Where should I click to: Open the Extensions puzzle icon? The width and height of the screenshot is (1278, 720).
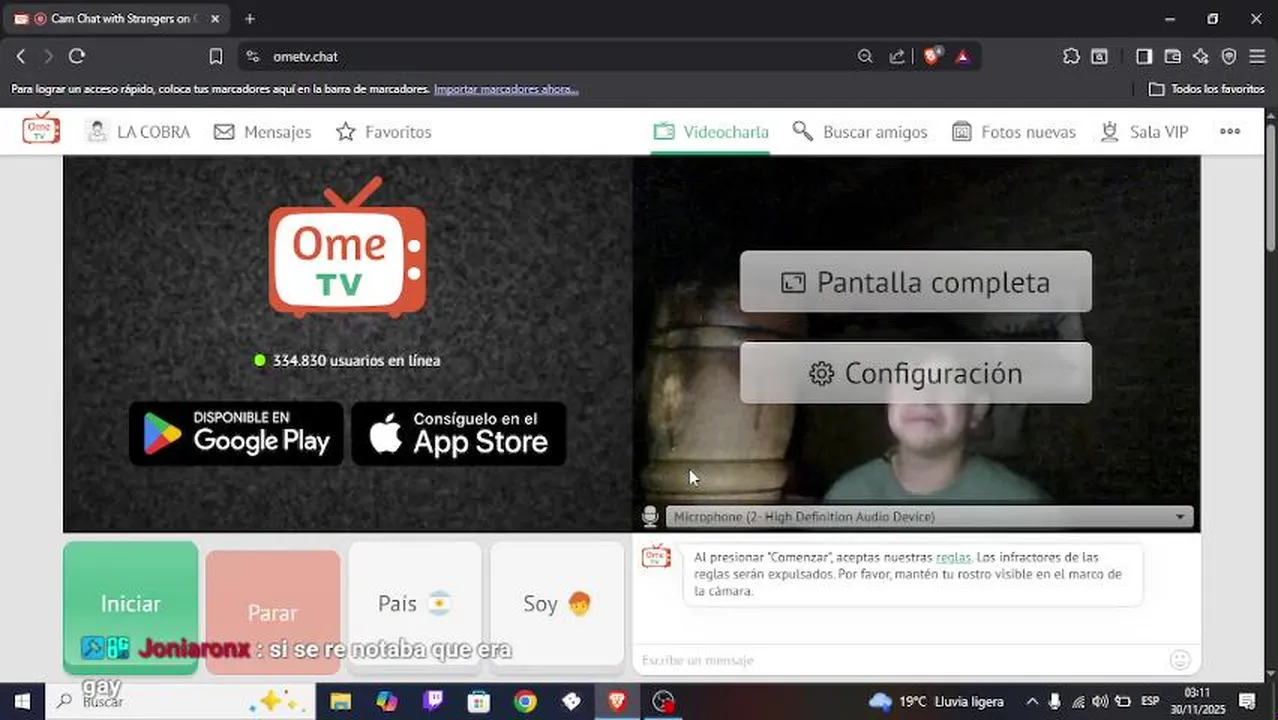point(1071,57)
